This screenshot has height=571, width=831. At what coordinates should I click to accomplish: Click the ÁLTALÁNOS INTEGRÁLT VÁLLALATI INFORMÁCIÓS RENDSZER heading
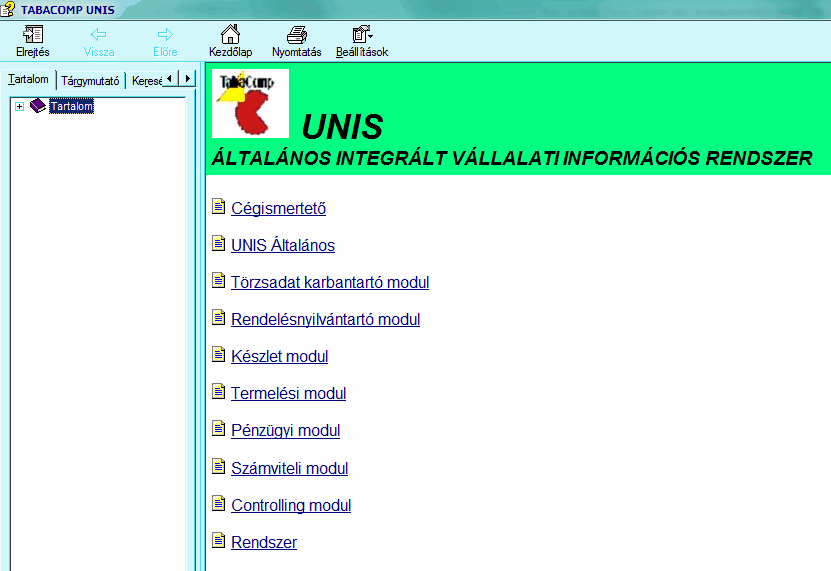(512, 158)
